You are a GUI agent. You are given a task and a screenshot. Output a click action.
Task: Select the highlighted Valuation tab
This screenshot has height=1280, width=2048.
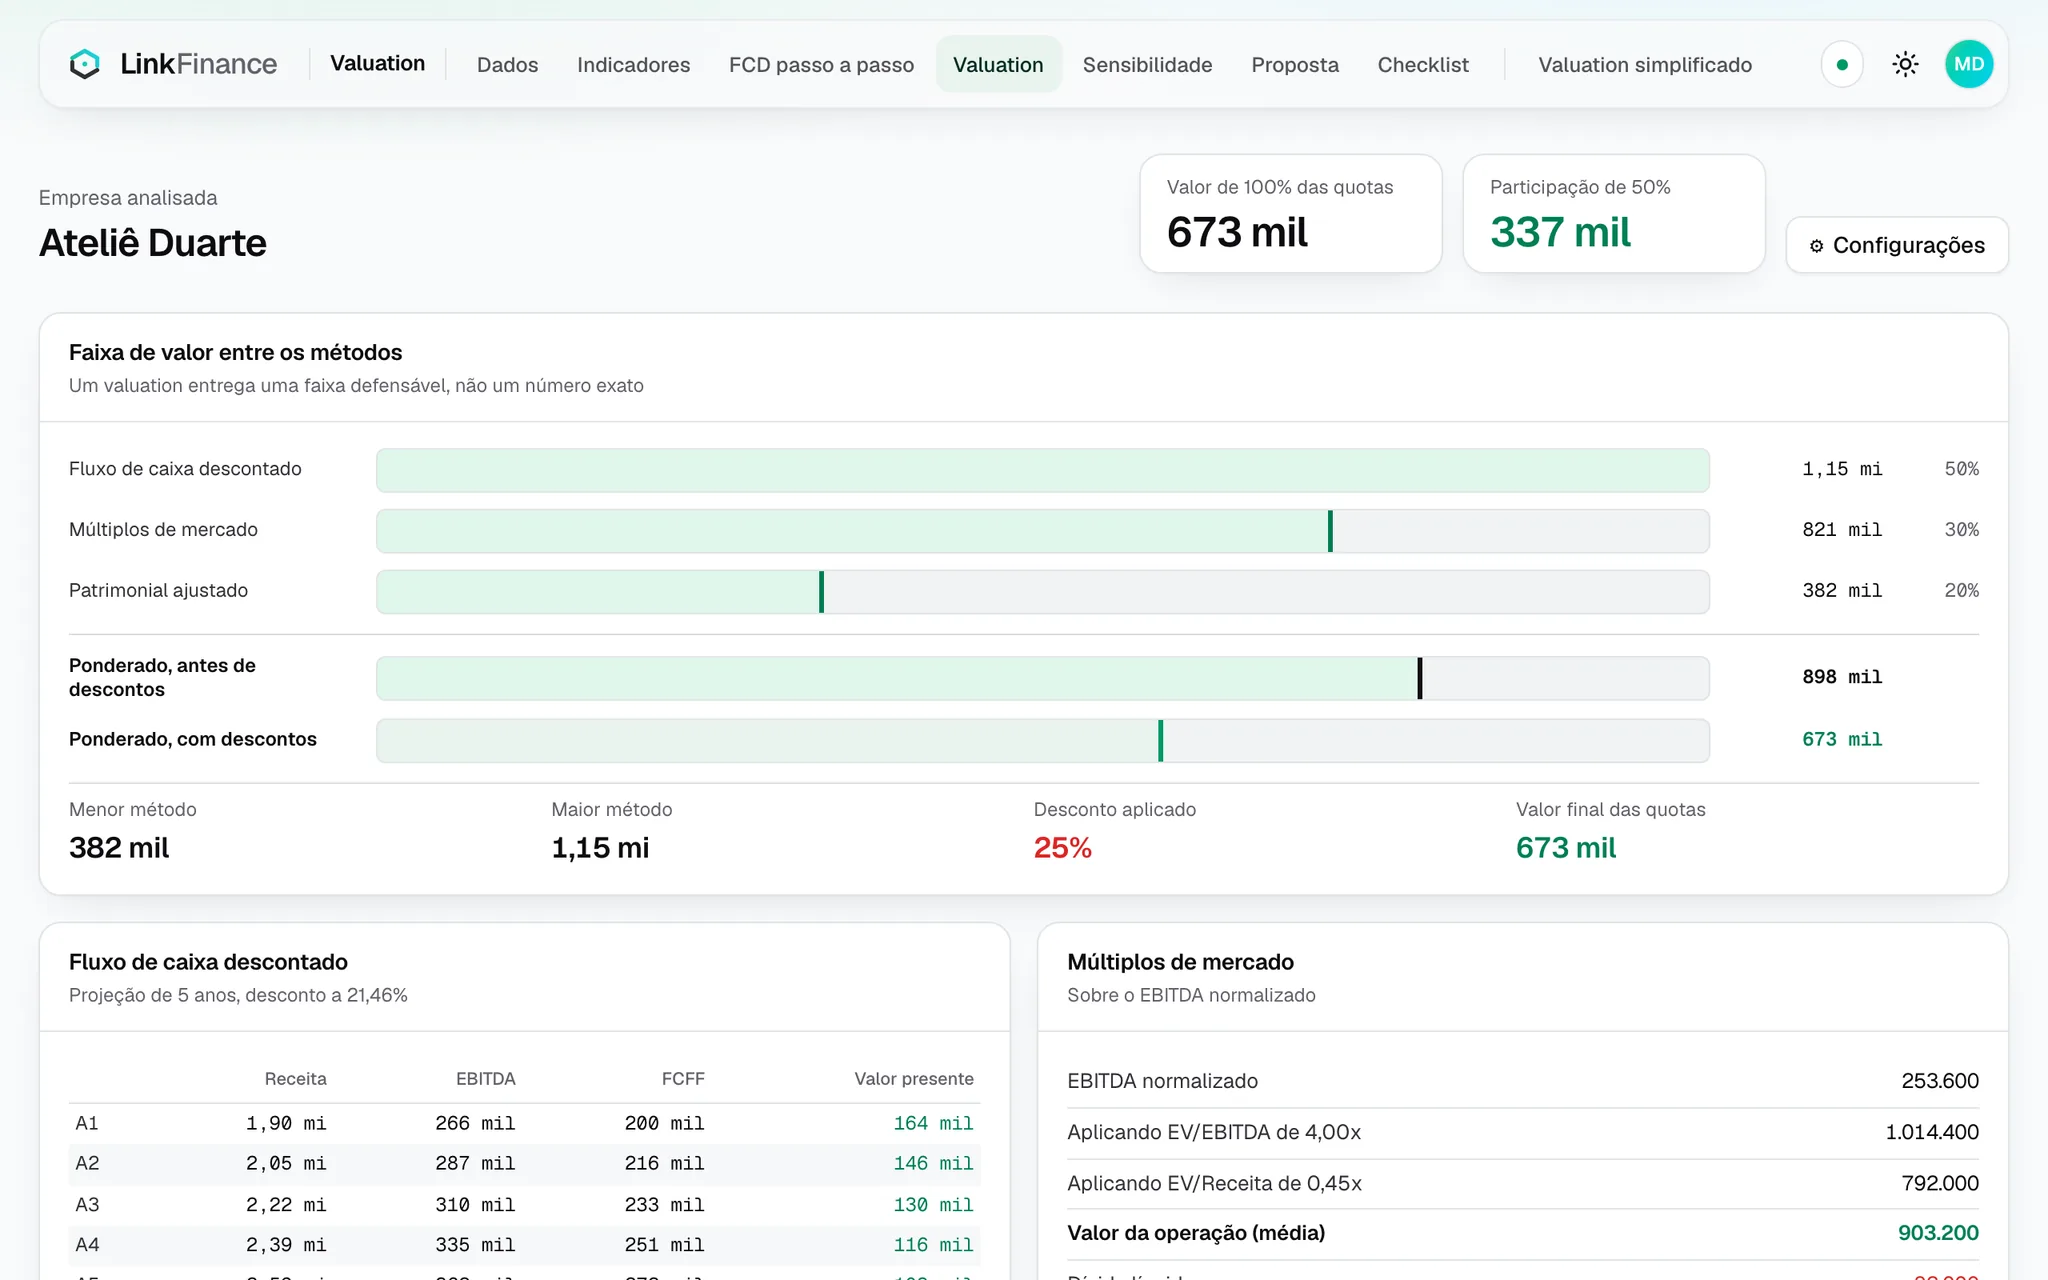(998, 64)
